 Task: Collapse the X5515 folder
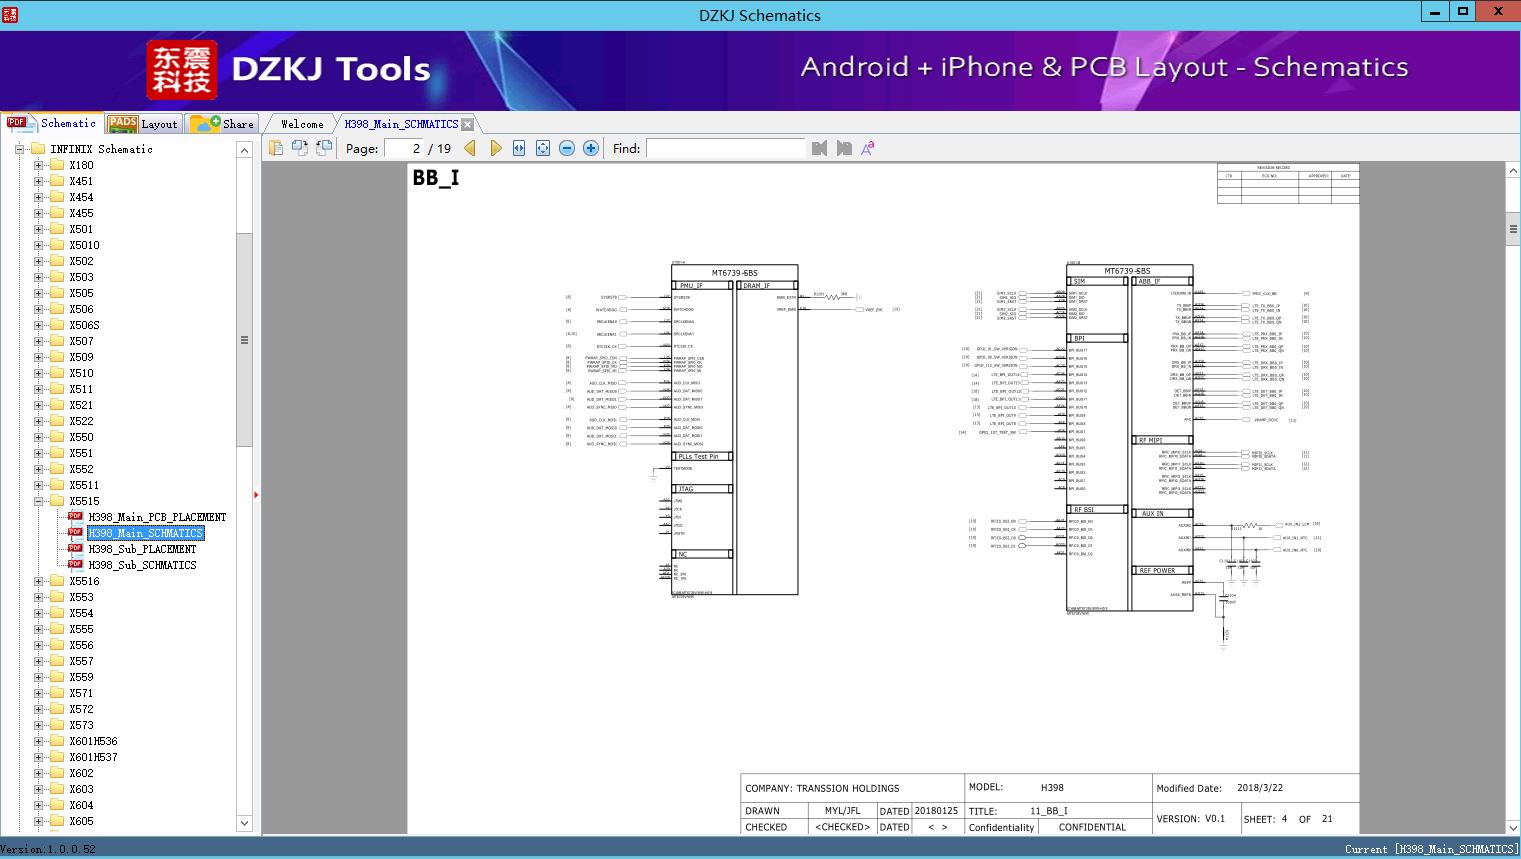click(39, 501)
